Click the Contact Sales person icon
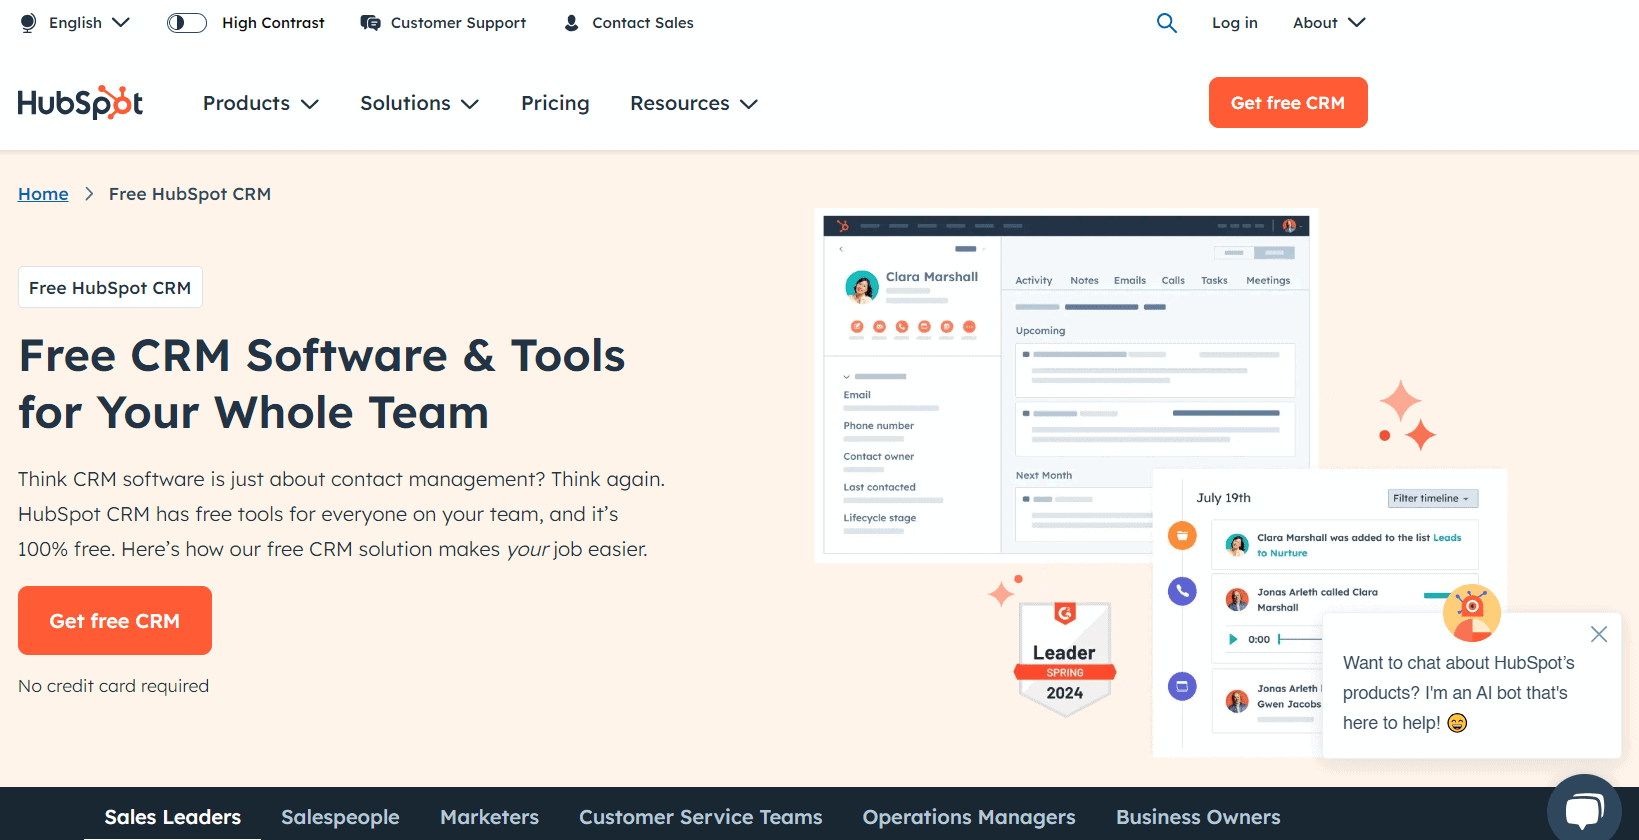The height and width of the screenshot is (840, 1639). (x=571, y=23)
